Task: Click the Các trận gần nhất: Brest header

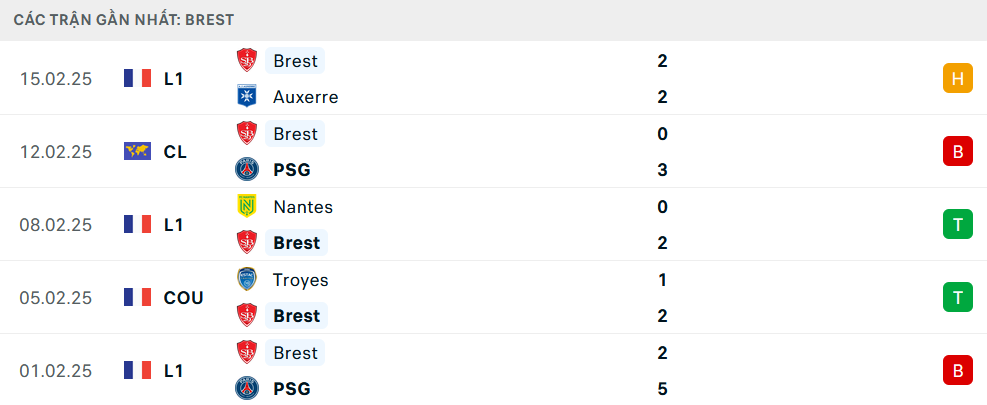Action: point(125,19)
